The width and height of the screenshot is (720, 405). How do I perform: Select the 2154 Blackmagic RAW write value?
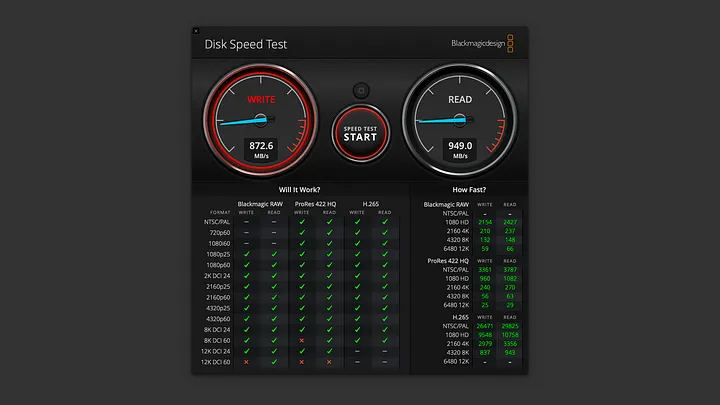point(485,222)
